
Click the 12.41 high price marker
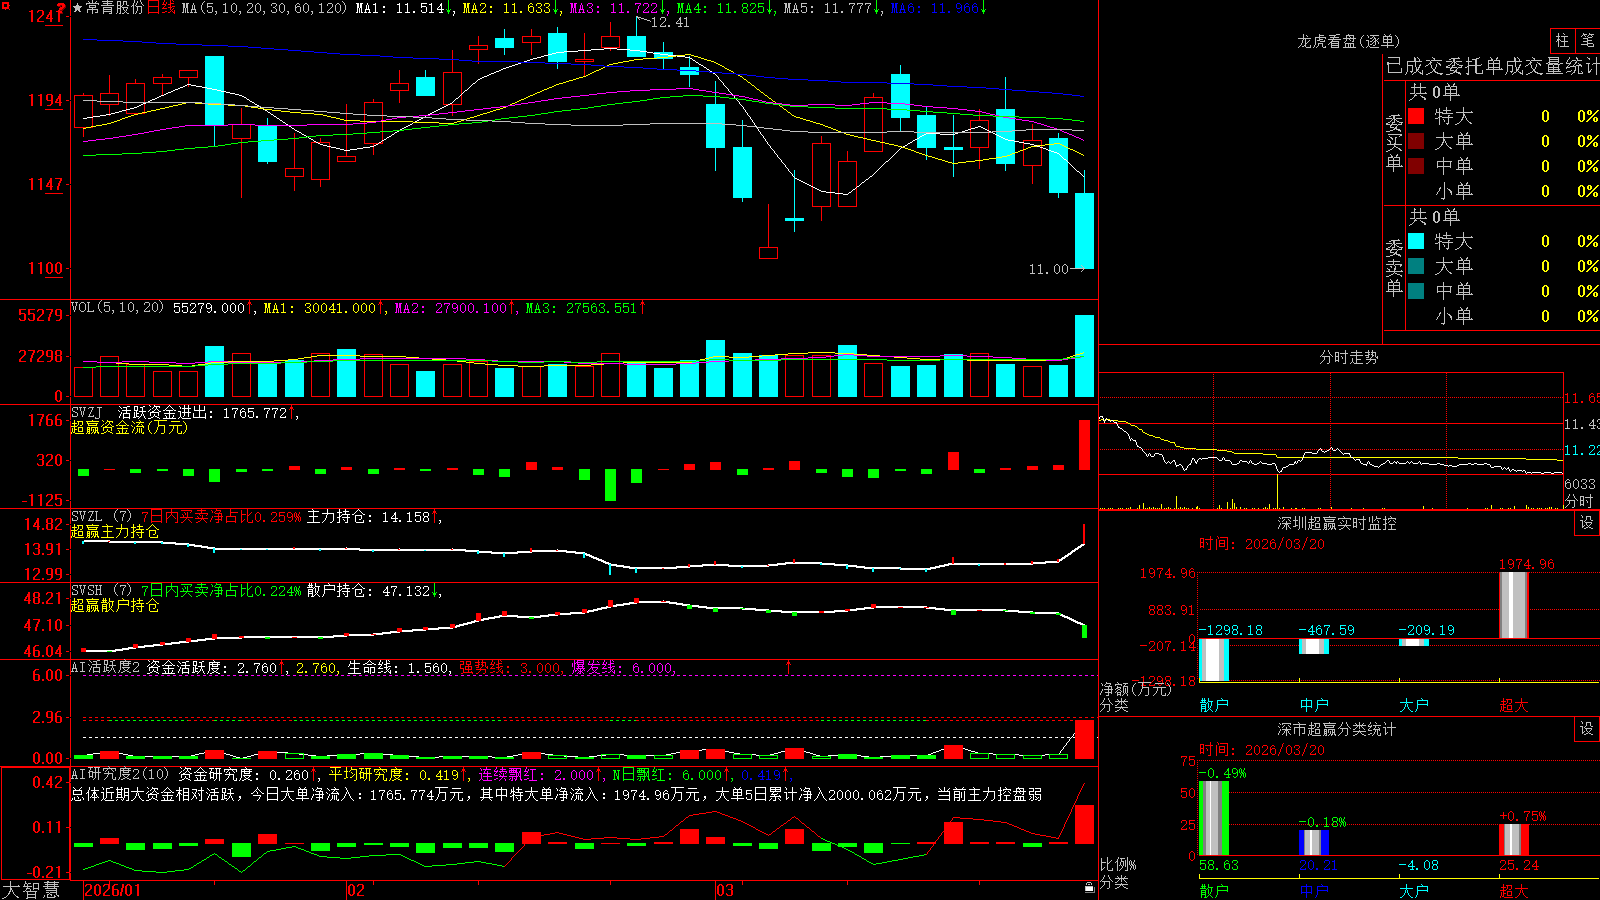coord(669,22)
